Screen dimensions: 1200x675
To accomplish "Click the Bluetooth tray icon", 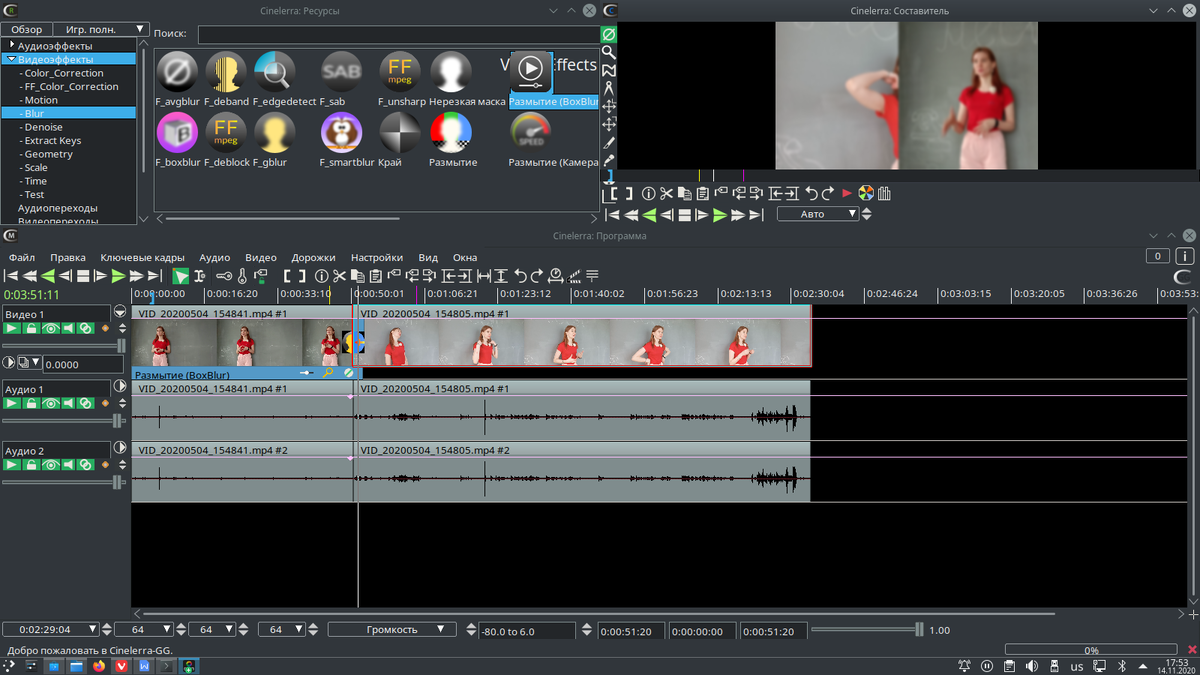I will [1121, 665].
